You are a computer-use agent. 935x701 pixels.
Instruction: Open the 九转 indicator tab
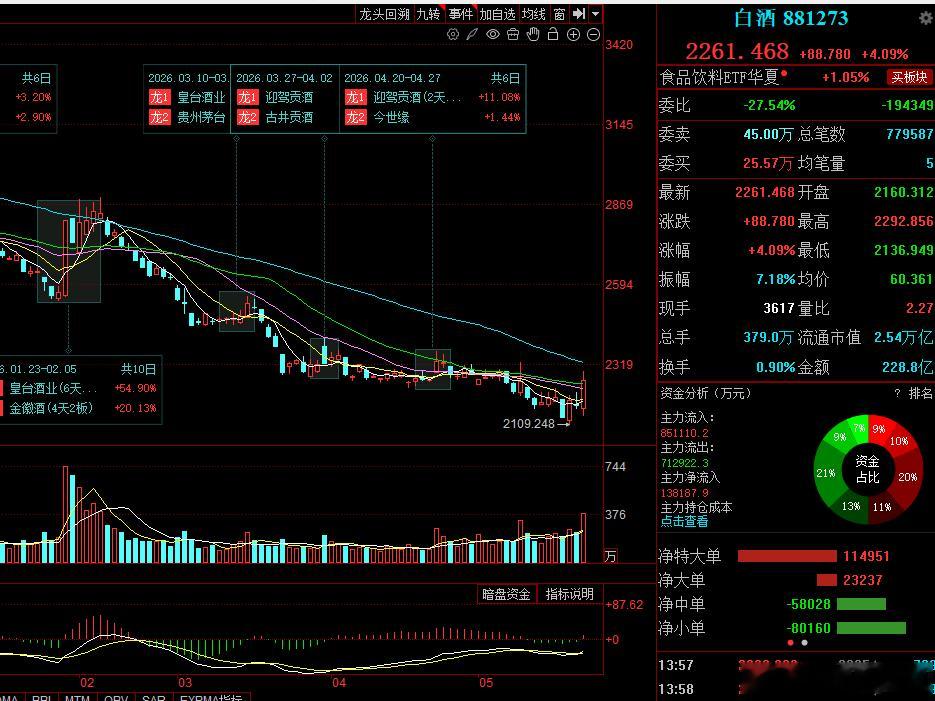point(428,14)
